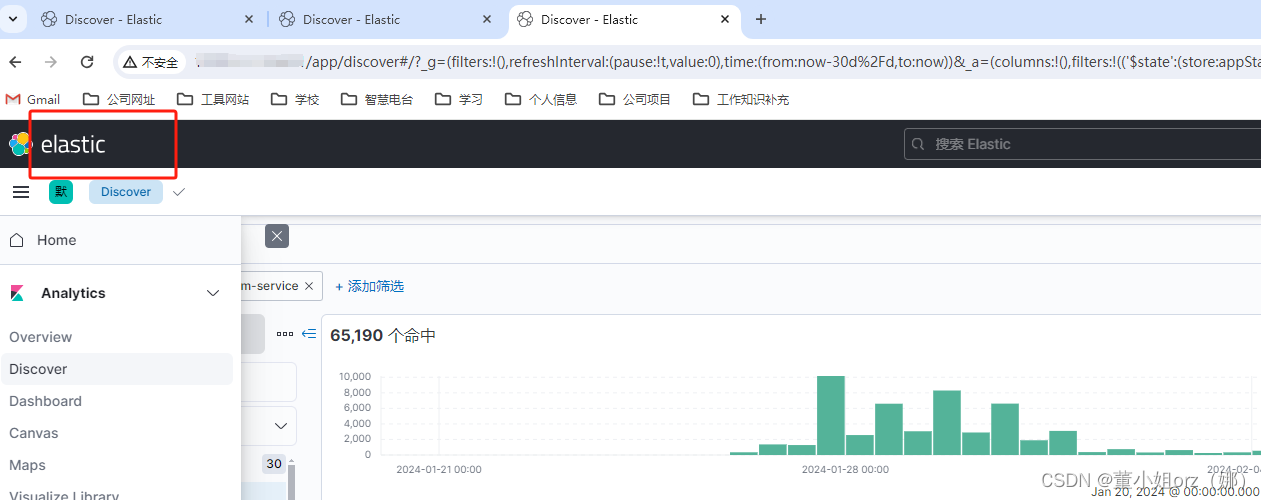Open the 工作知识补充 bookmark folder
1261x500 pixels.
(x=740, y=99)
